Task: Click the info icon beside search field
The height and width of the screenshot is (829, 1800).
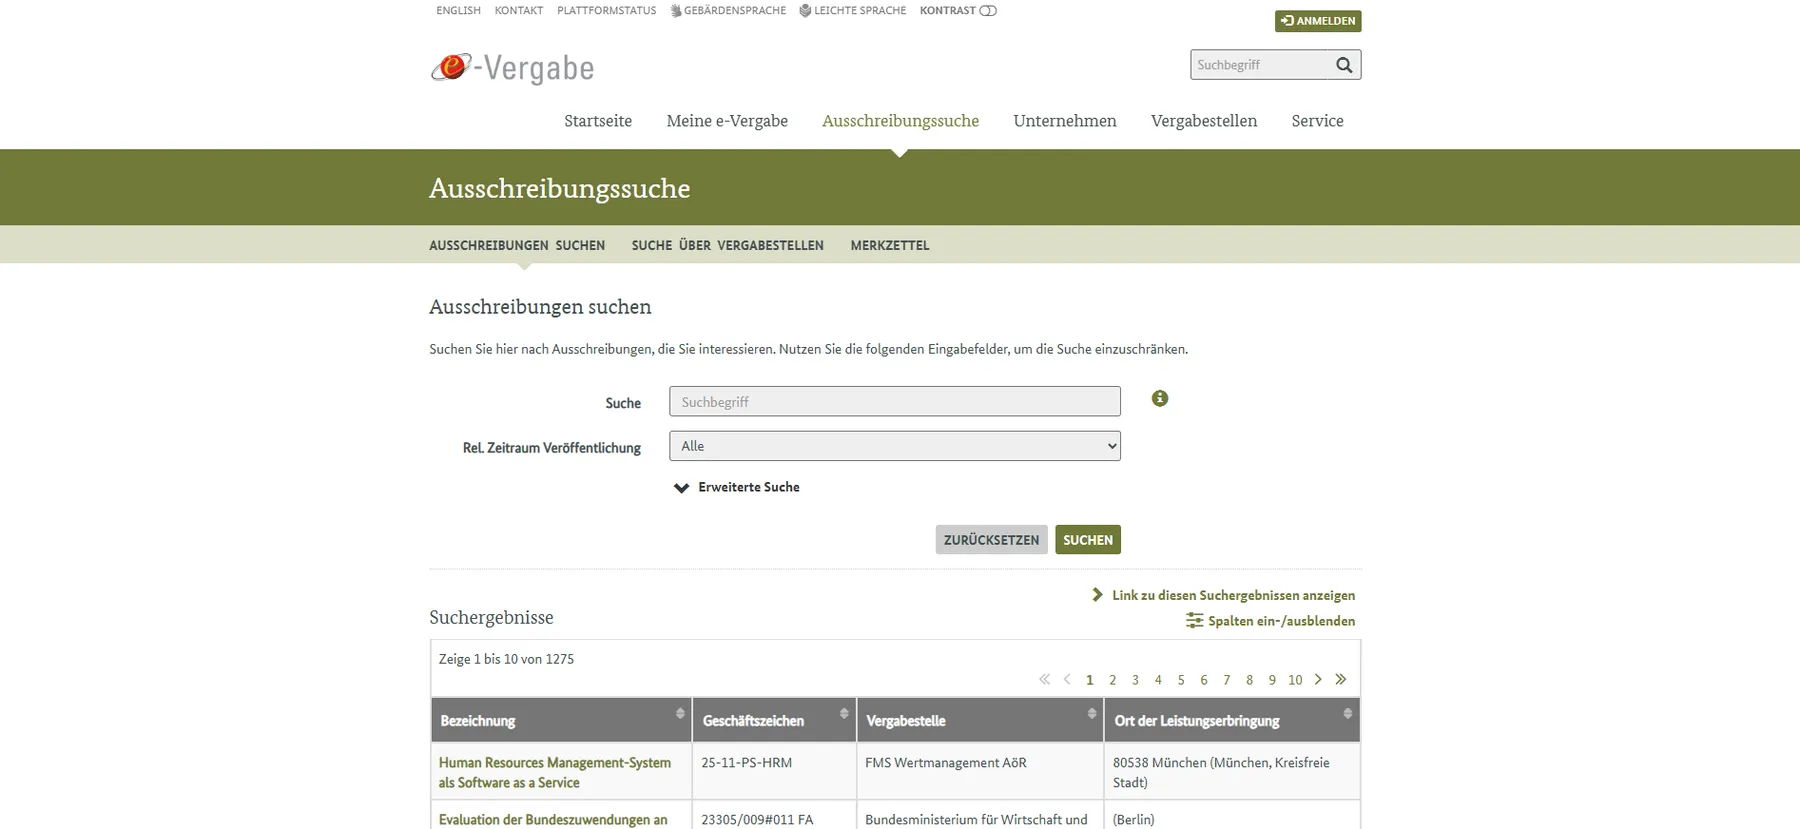Action: pyautogui.click(x=1159, y=398)
